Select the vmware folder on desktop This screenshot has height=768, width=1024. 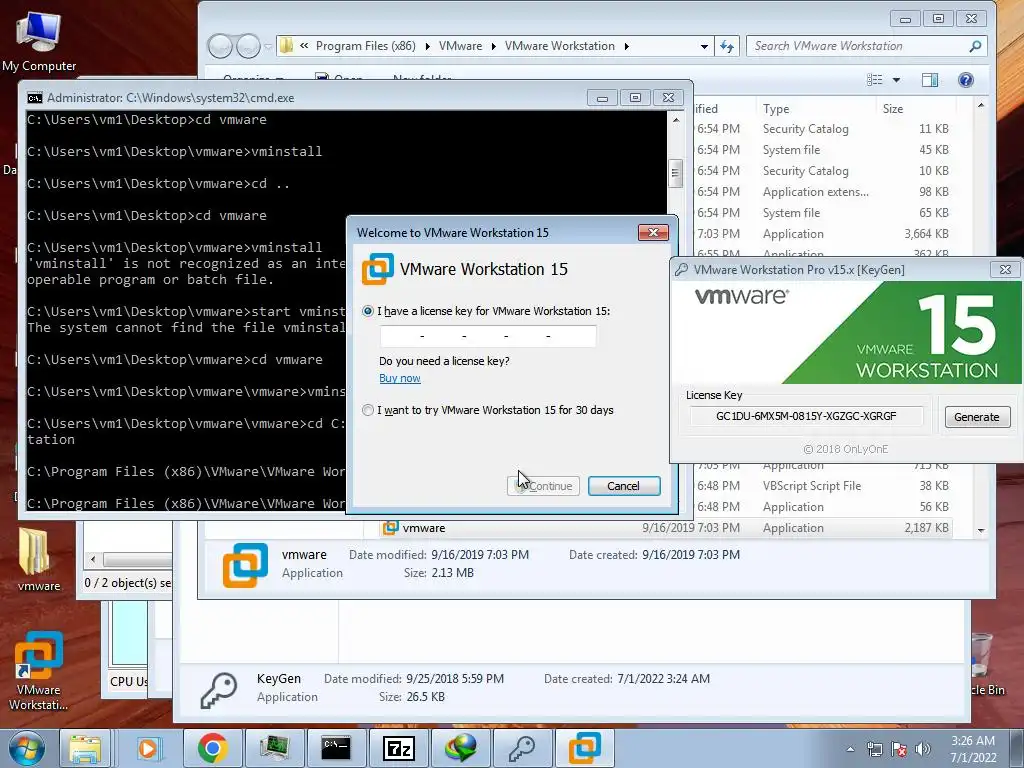(x=38, y=560)
